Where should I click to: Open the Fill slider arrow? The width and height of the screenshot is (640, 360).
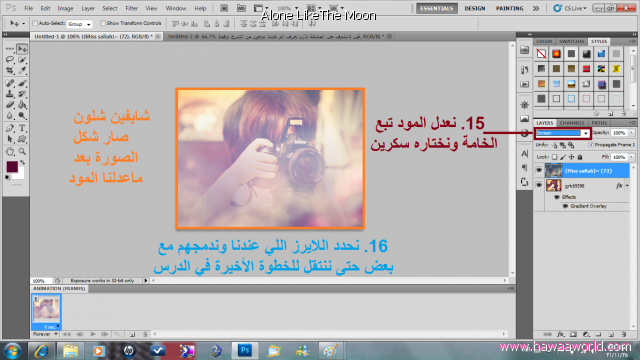click(631, 157)
